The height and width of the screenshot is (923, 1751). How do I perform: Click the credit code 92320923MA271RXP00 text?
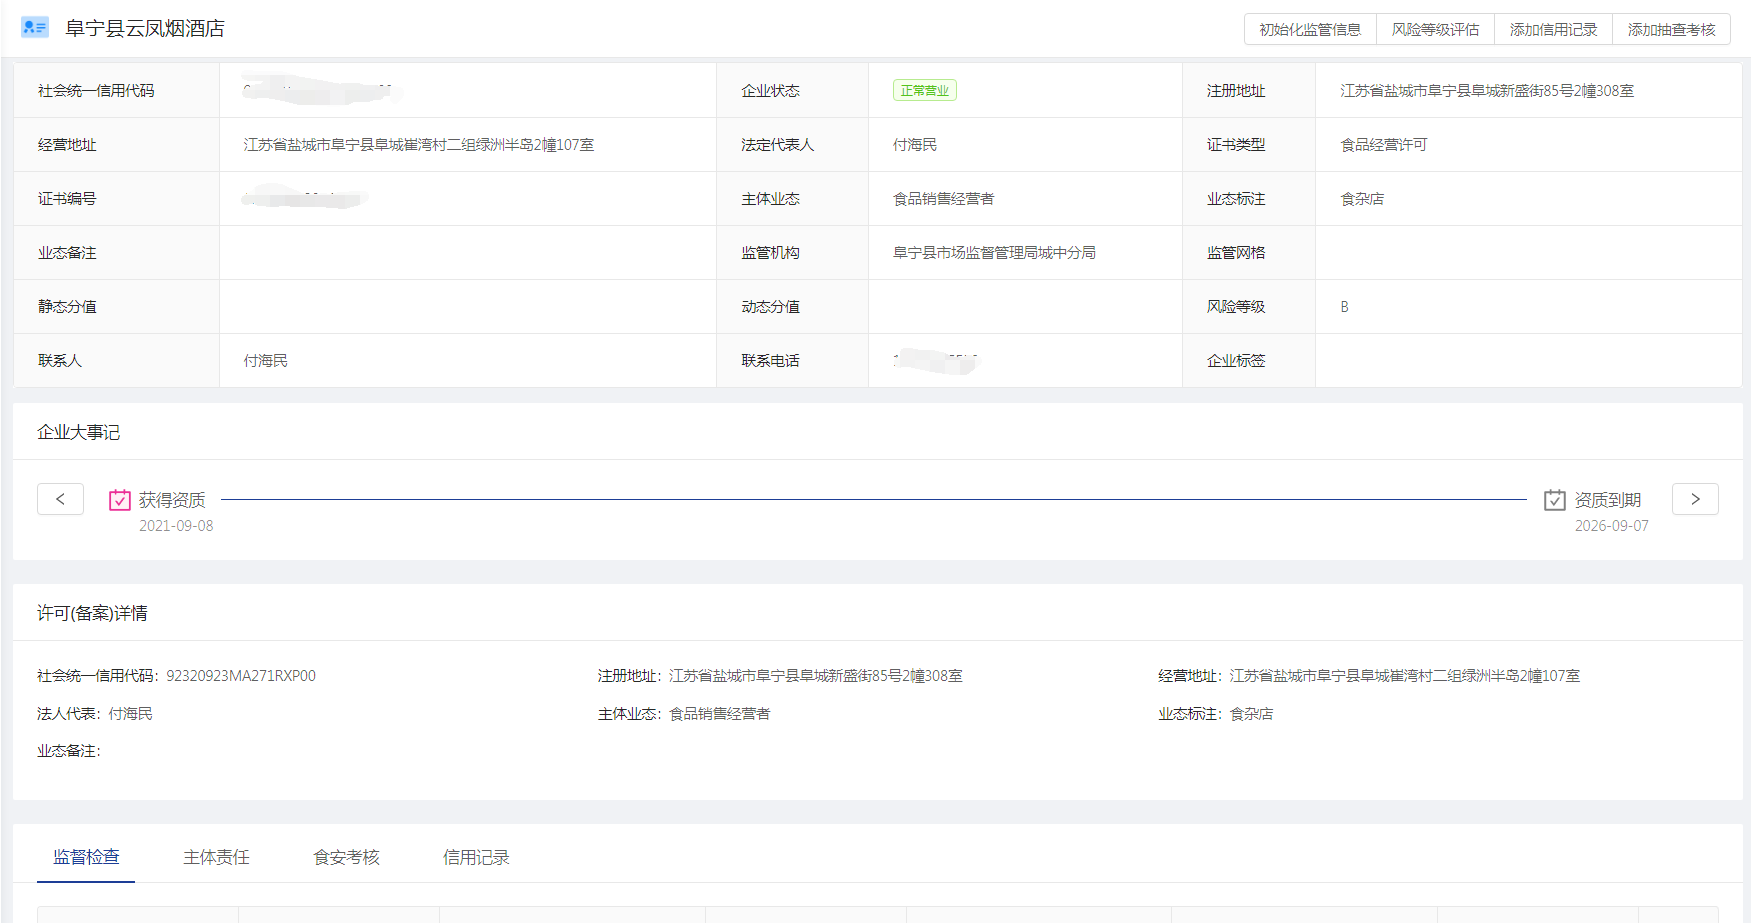(x=241, y=676)
